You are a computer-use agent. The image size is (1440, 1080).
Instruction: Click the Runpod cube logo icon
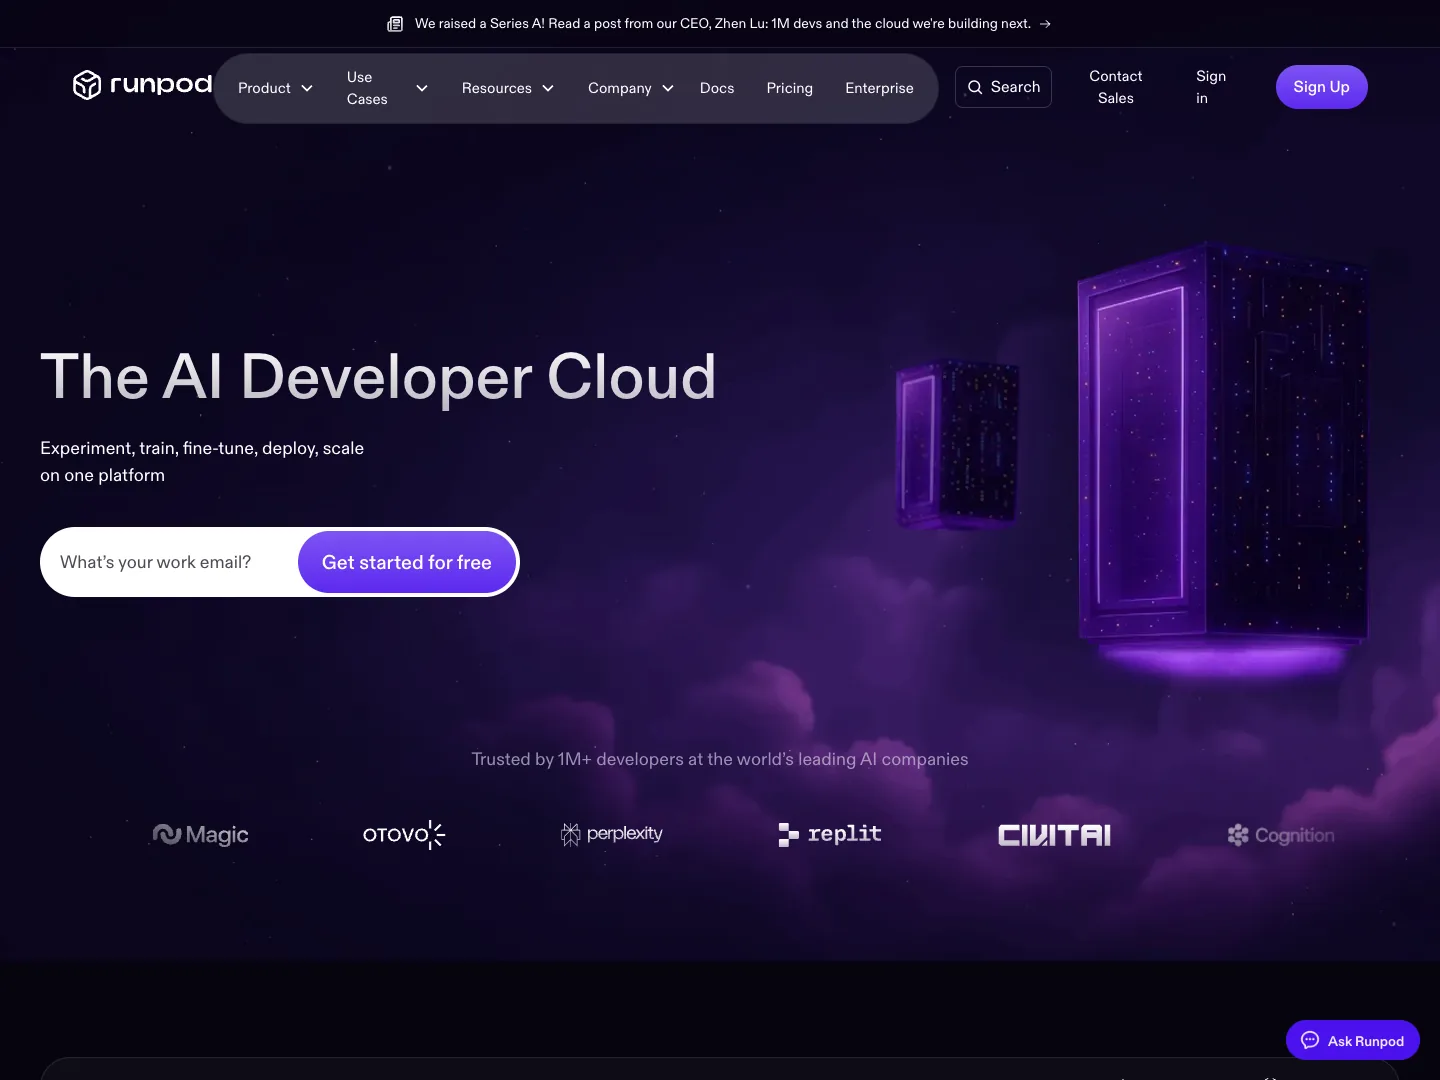coord(87,85)
